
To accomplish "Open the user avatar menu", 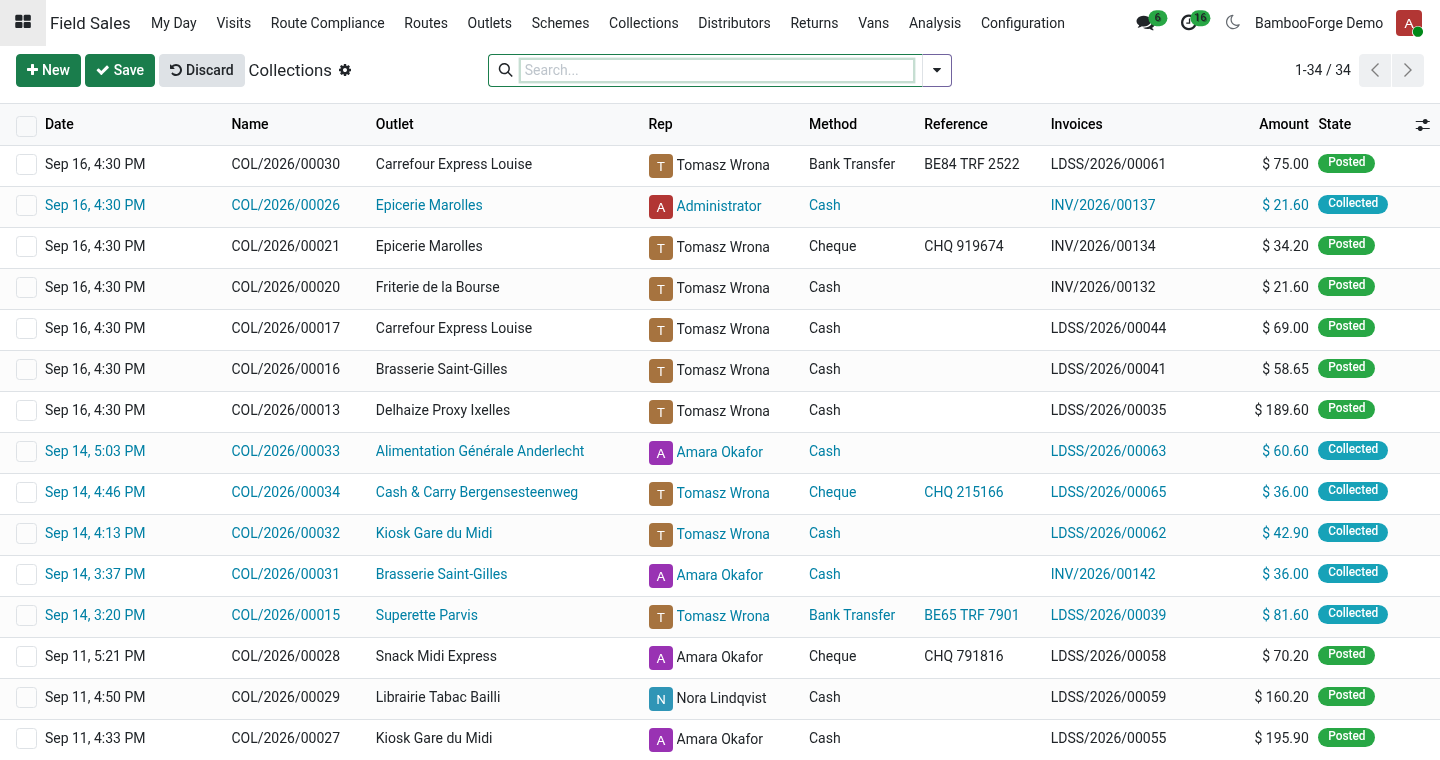I will [x=1409, y=23].
